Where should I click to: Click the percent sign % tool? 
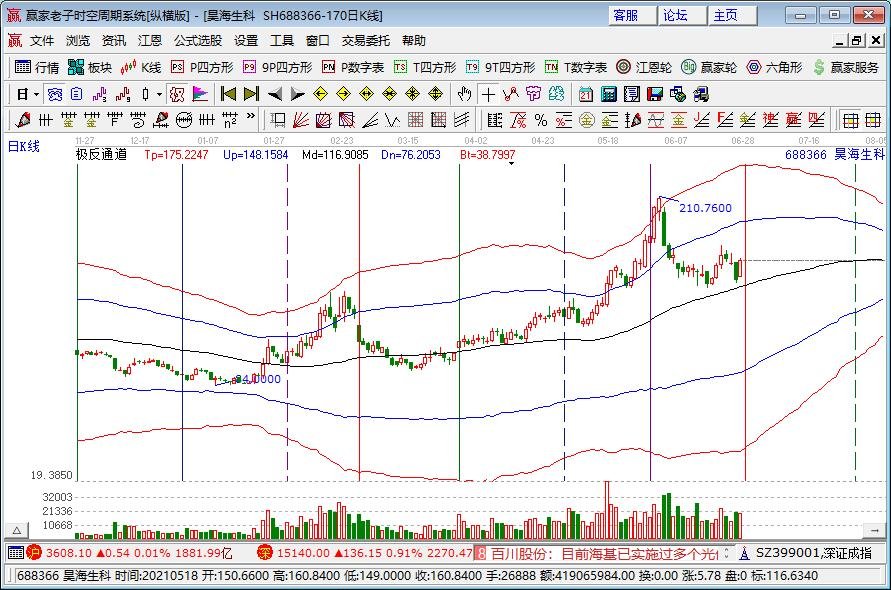click(540, 121)
